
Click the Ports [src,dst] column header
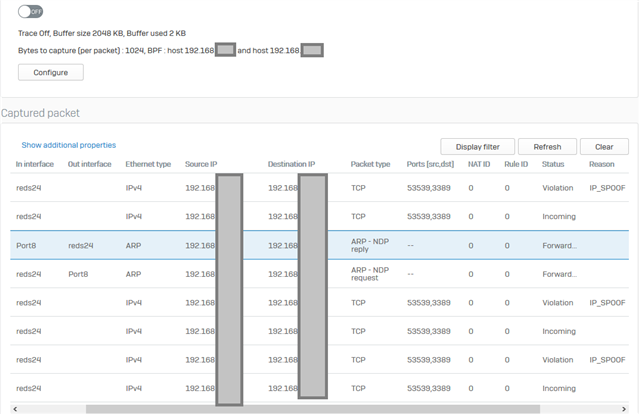click(x=430, y=164)
